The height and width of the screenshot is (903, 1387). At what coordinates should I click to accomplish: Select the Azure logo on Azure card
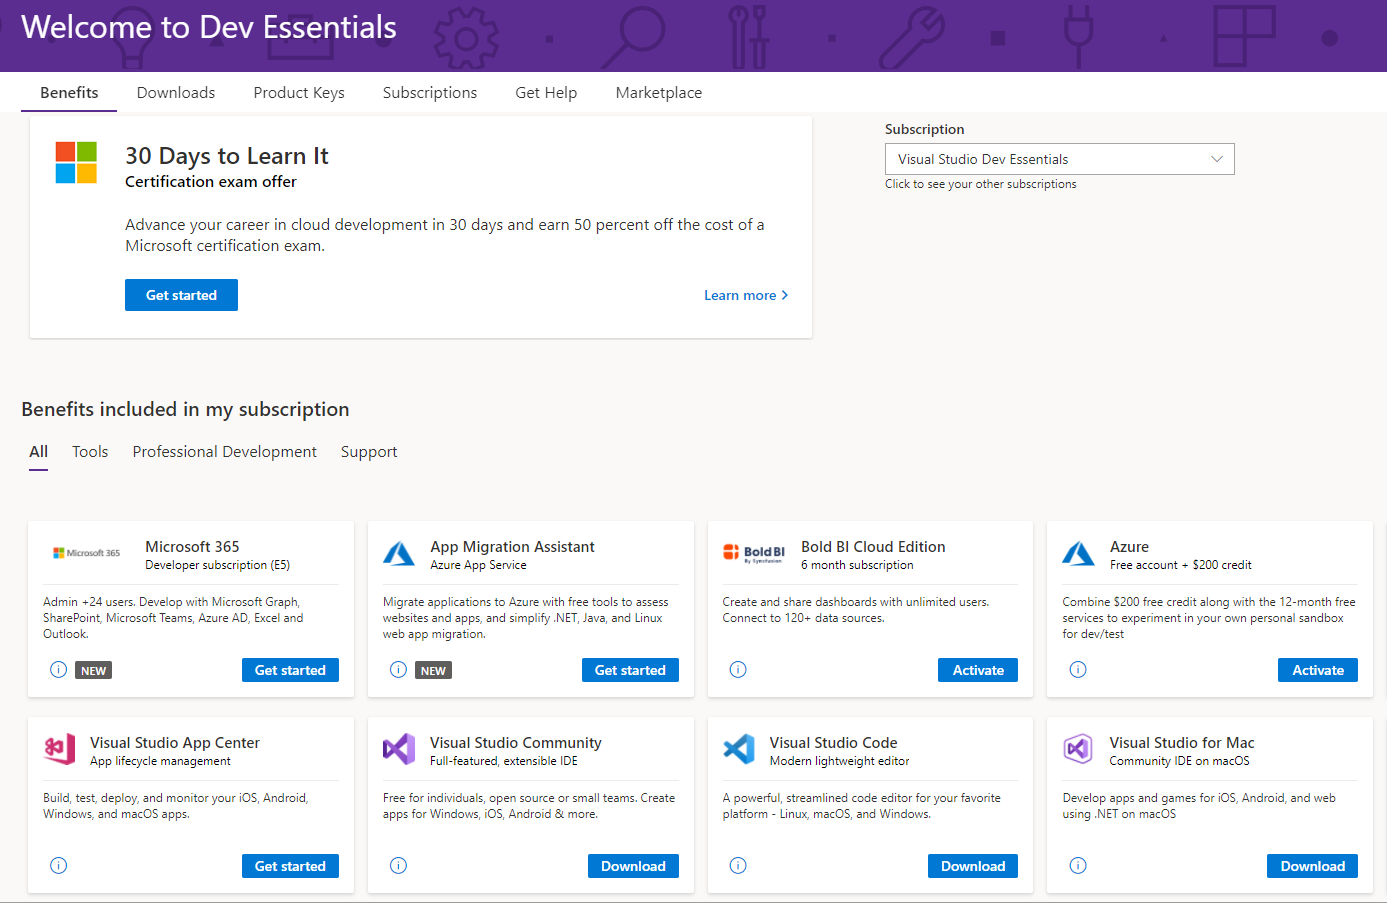pyautogui.click(x=1078, y=553)
